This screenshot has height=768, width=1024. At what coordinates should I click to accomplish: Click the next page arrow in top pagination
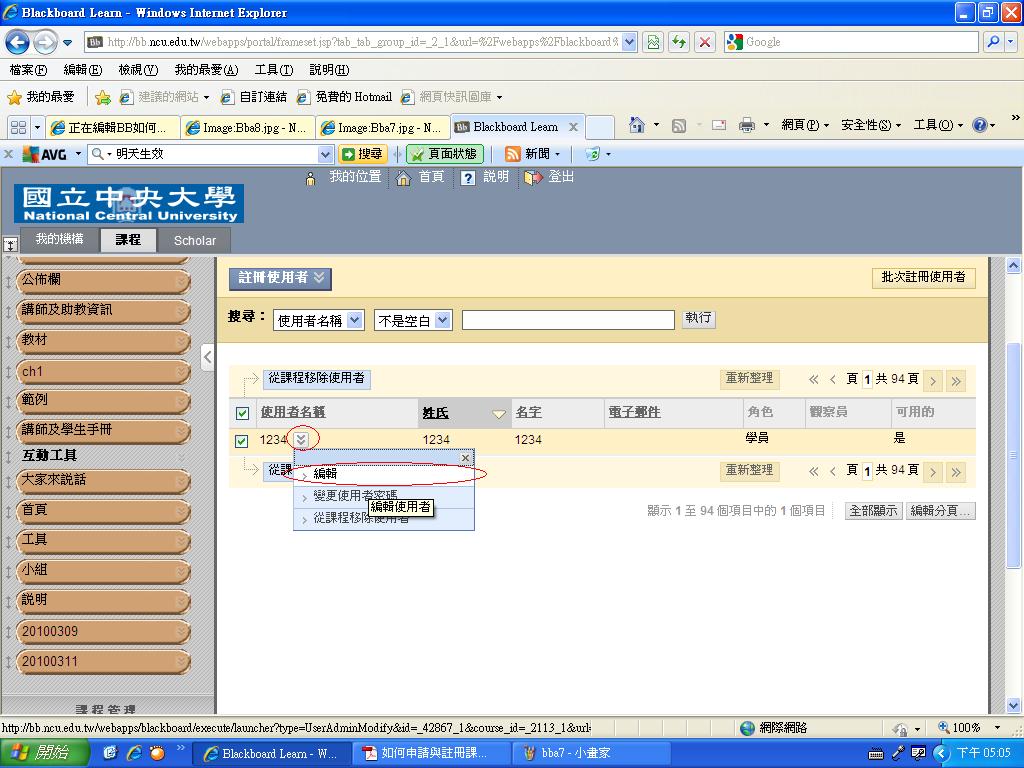point(932,380)
